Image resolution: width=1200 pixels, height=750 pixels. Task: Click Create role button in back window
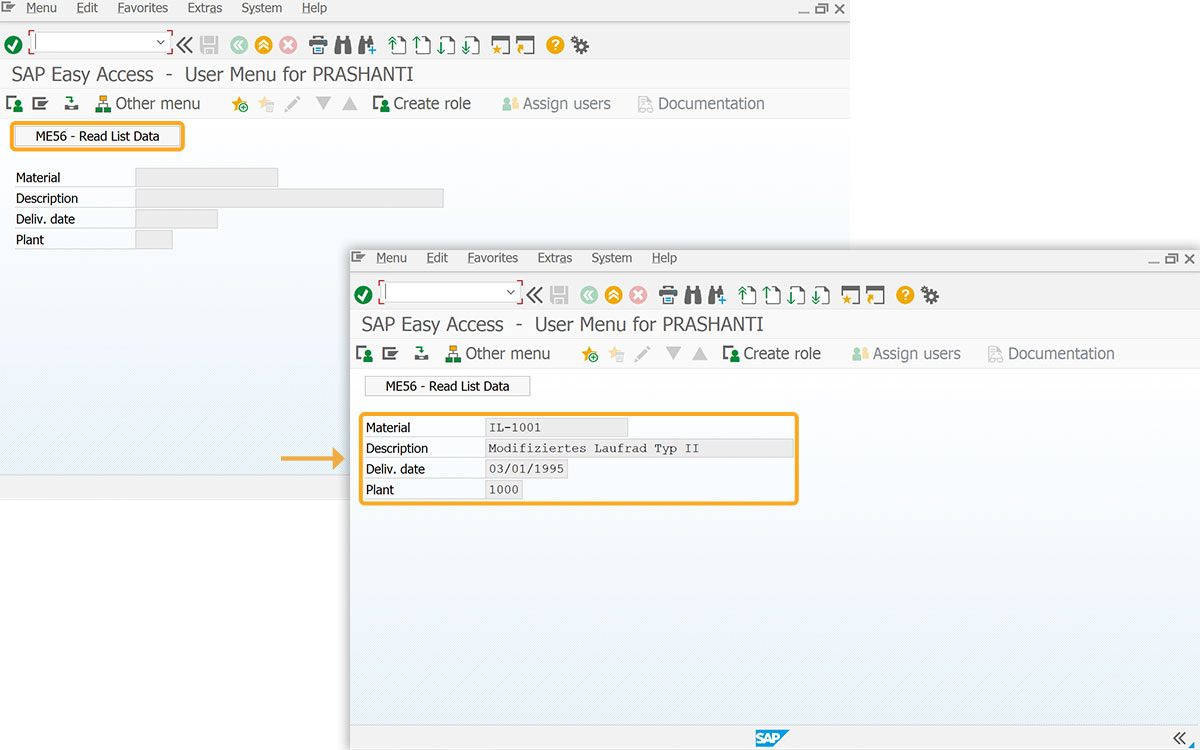[421, 104]
